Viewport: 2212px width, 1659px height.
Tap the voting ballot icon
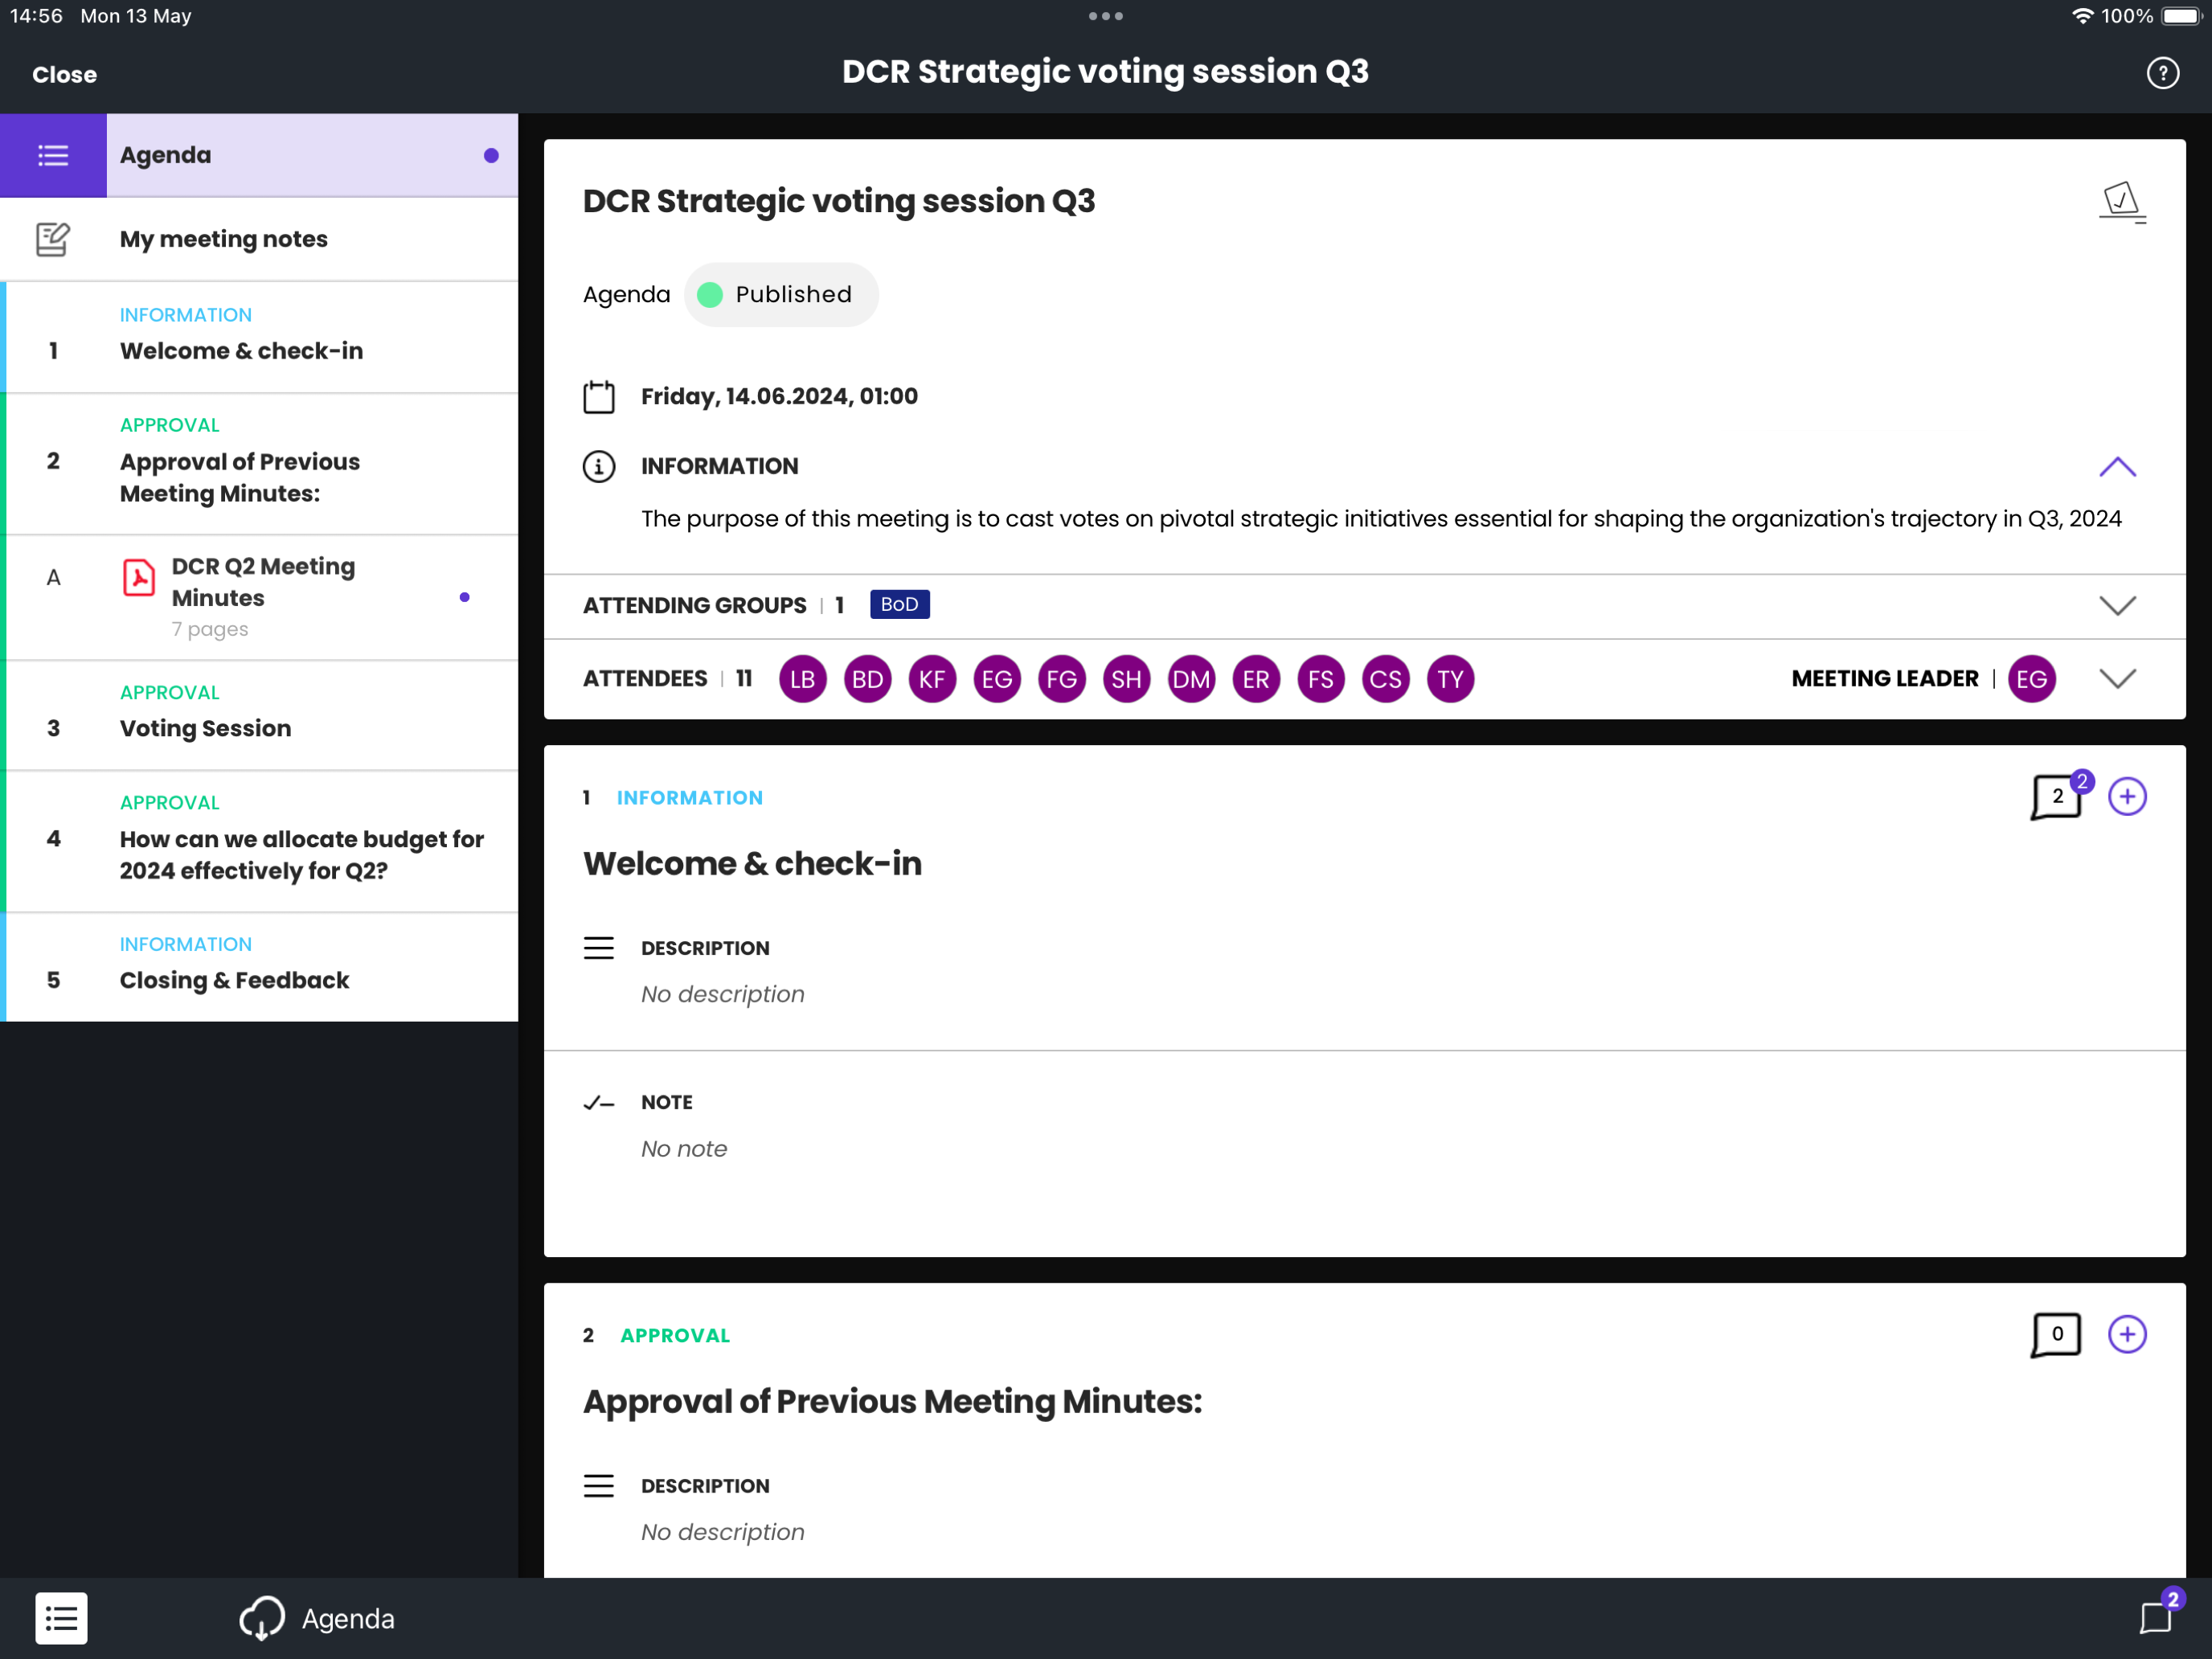(2121, 202)
